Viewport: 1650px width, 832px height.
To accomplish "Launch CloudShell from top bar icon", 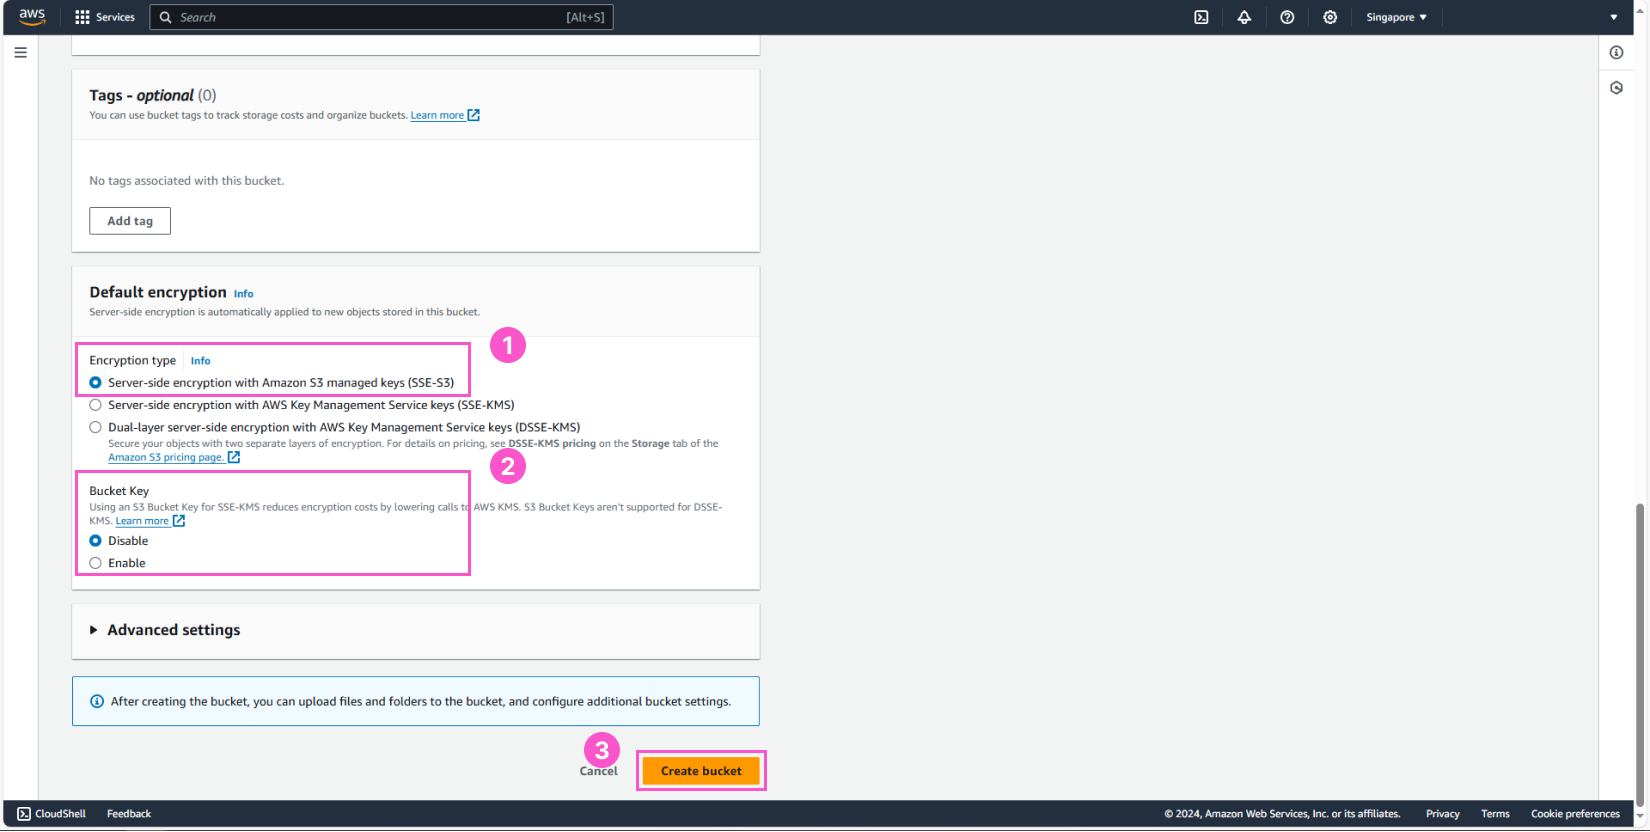I will [1201, 17].
